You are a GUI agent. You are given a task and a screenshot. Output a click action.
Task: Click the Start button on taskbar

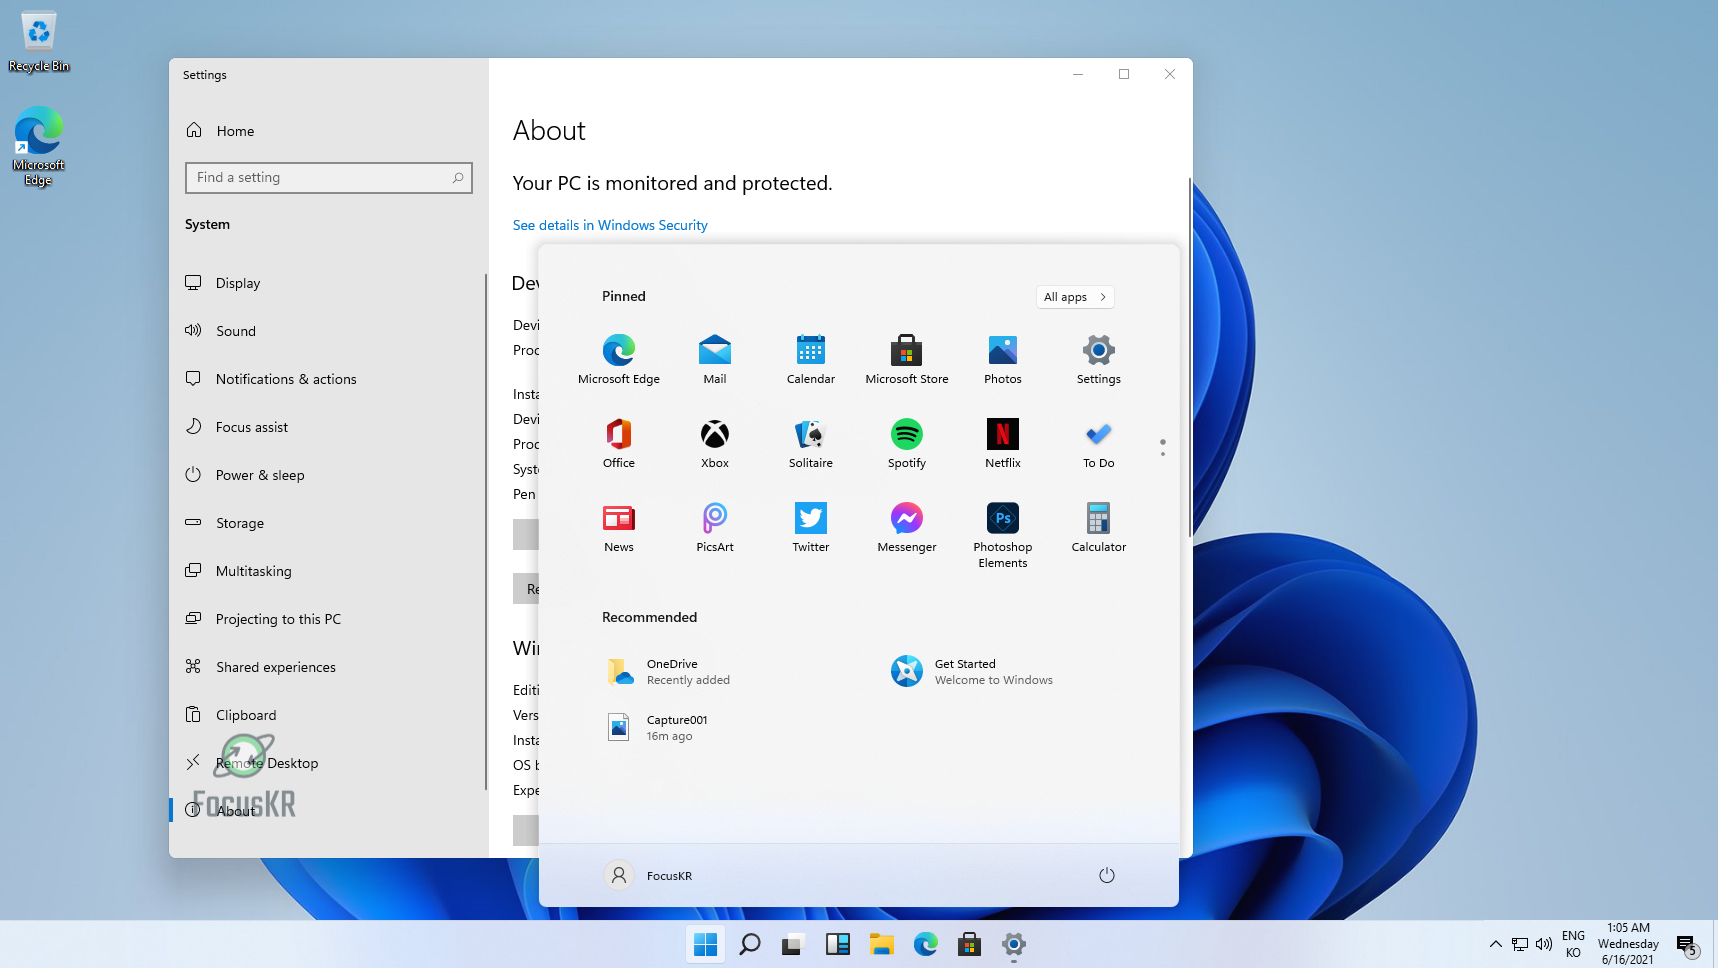(706, 944)
